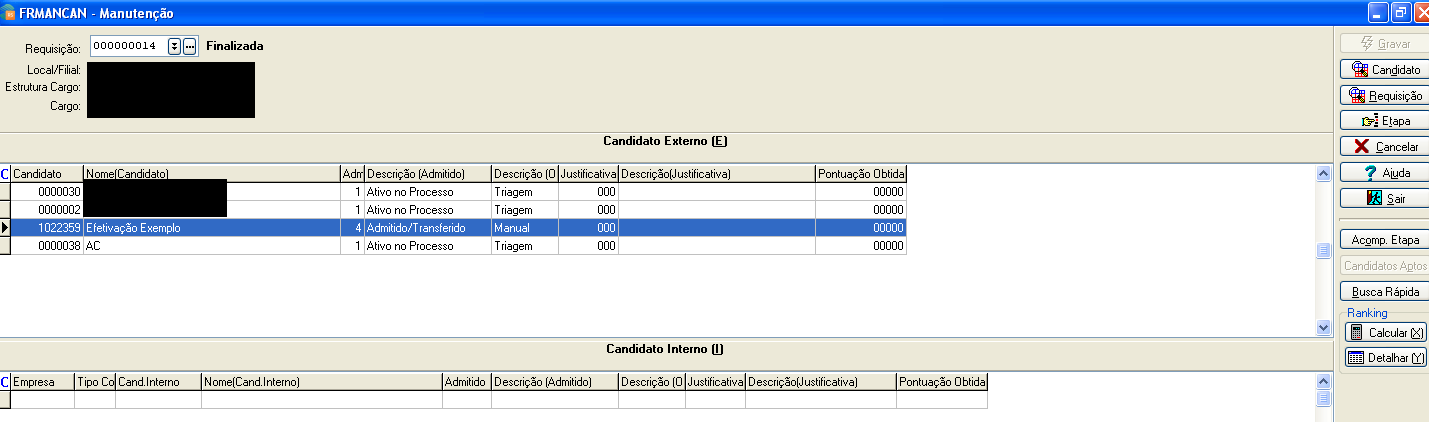Click the Candidato button in side panel
The height and width of the screenshot is (422, 1429).
[x=1385, y=70]
